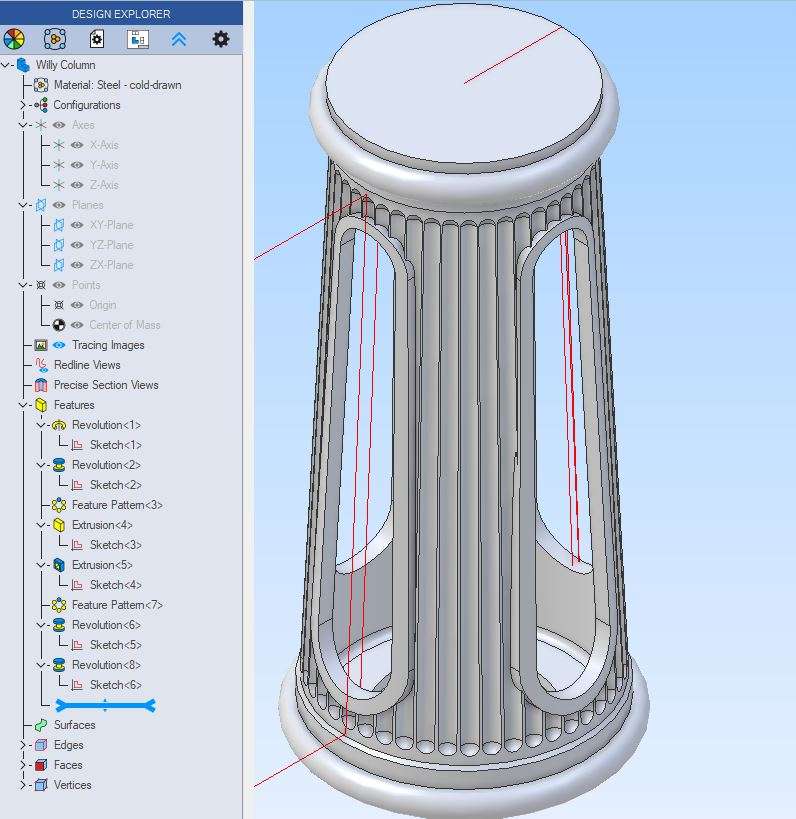Collapse the Axes node
This screenshot has height=819, width=796.
pos(23,125)
